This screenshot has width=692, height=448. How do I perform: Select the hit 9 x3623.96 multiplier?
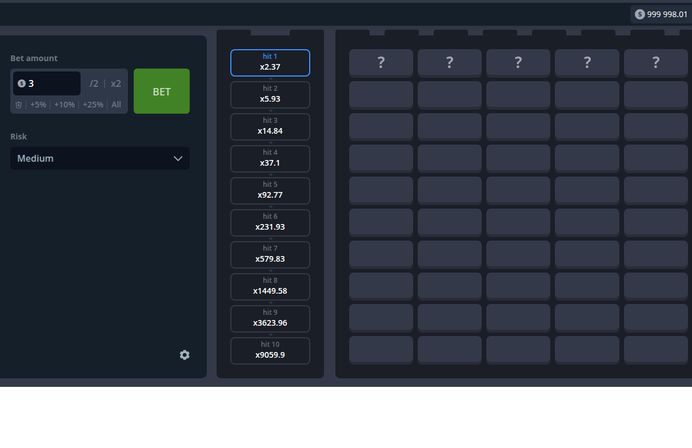click(x=270, y=319)
